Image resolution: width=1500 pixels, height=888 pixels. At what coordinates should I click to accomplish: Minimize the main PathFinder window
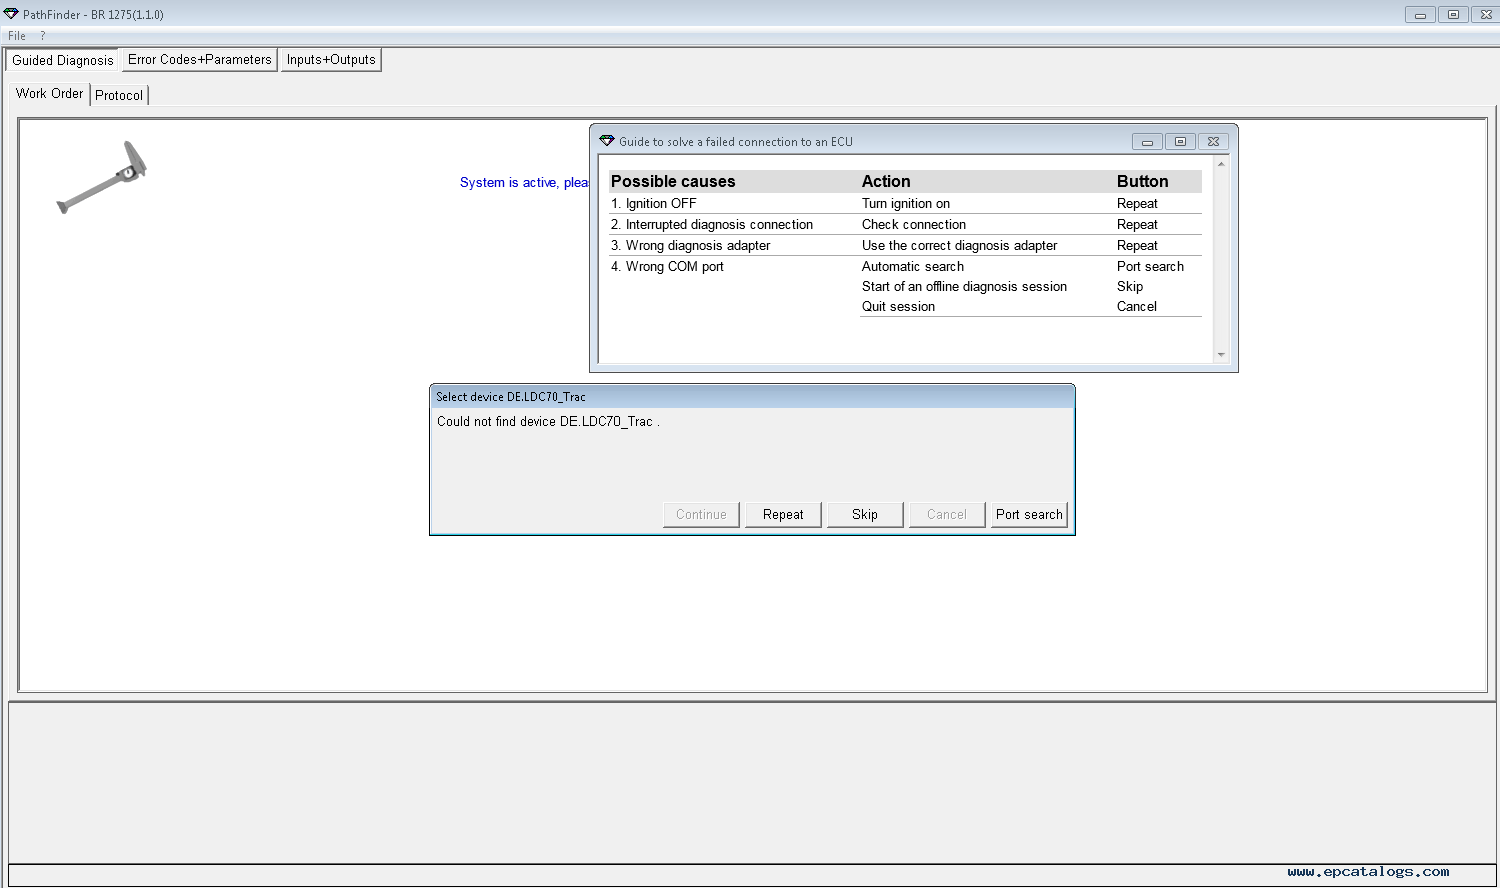click(x=1420, y=15)
